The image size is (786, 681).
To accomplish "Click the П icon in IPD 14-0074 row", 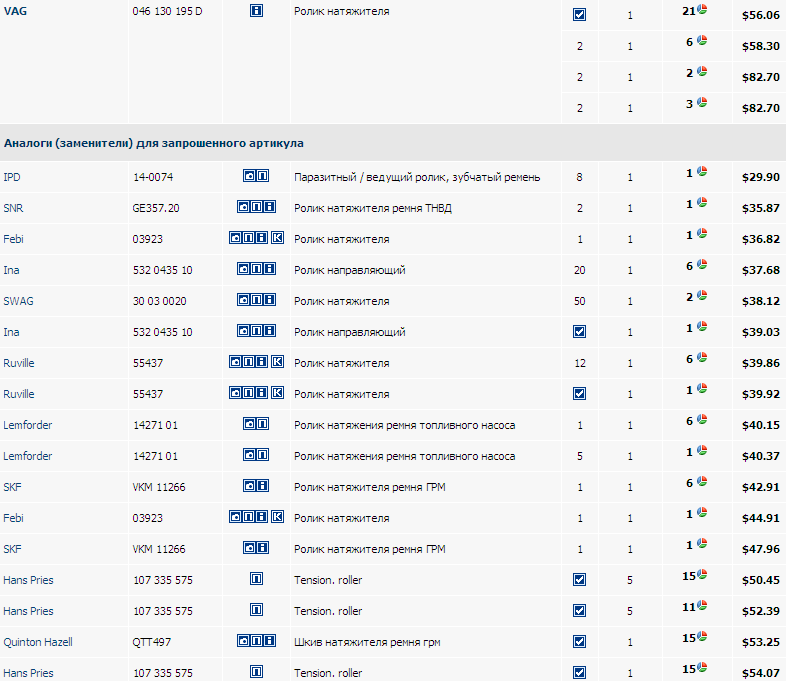I will pos(263,175).
